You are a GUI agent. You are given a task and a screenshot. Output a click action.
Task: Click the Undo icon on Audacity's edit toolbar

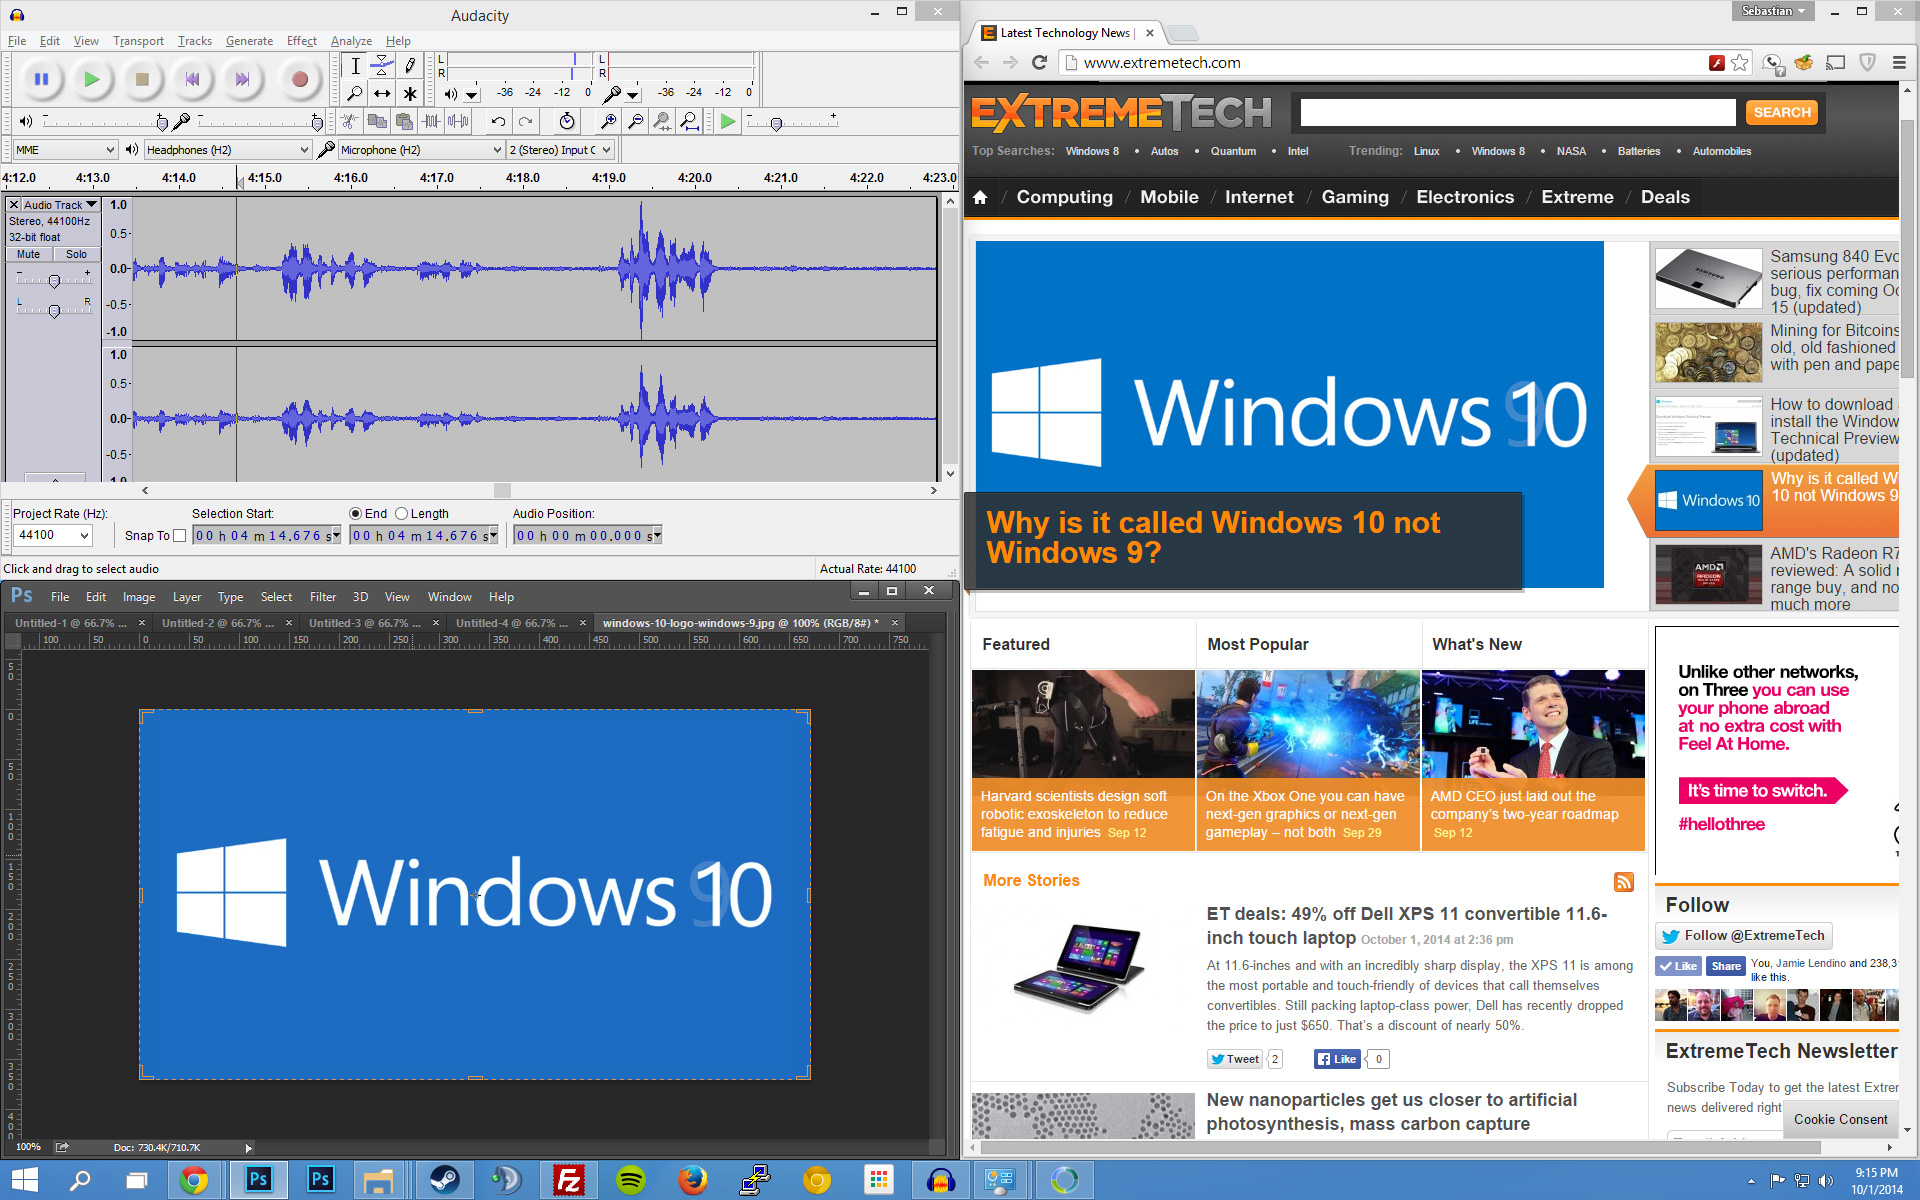(498, 121)
